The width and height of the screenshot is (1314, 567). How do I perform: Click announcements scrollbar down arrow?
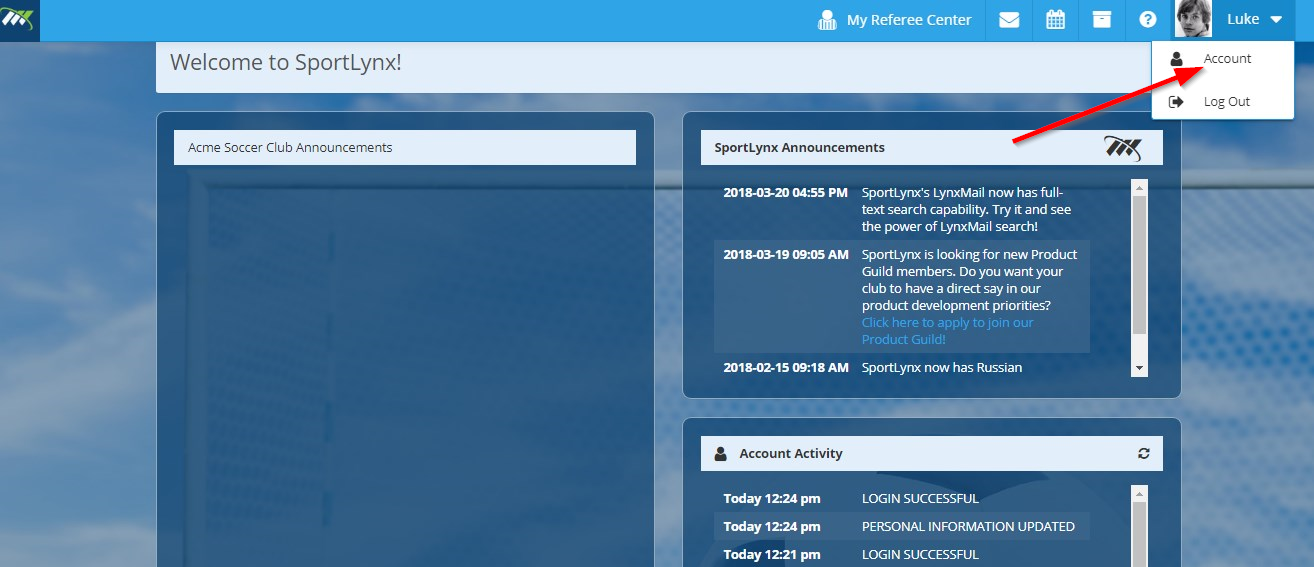[1139, 369]
